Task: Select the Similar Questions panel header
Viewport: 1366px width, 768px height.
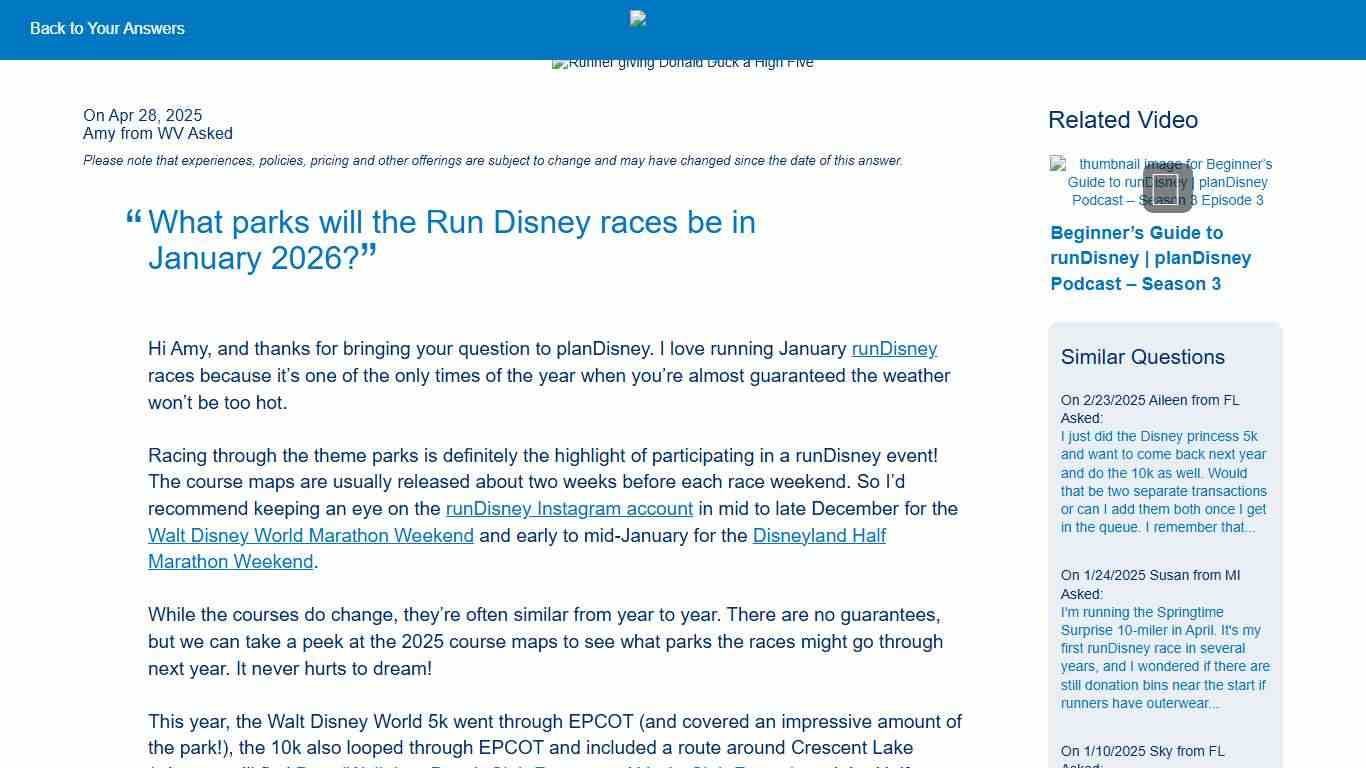Action: (1142, 357)
